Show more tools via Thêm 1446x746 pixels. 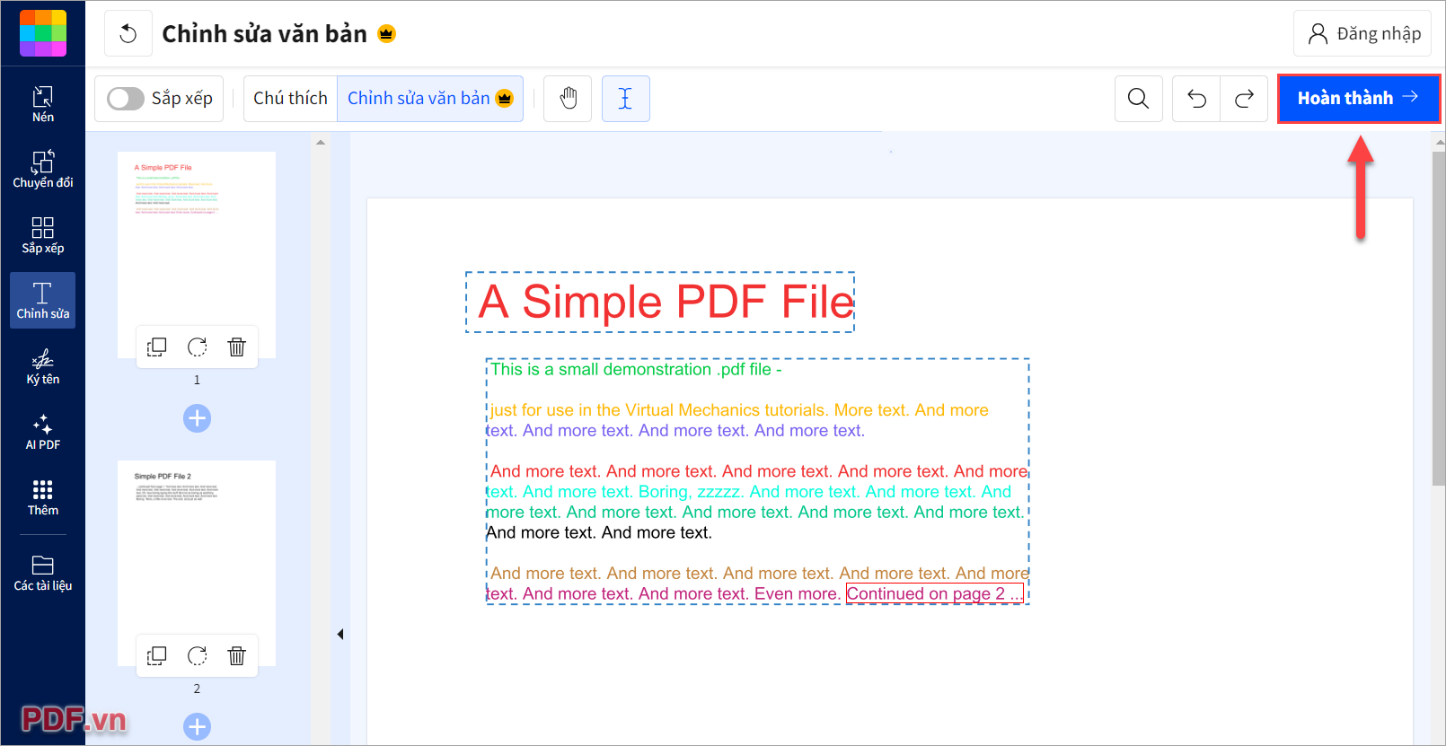[x=43, y=497]
